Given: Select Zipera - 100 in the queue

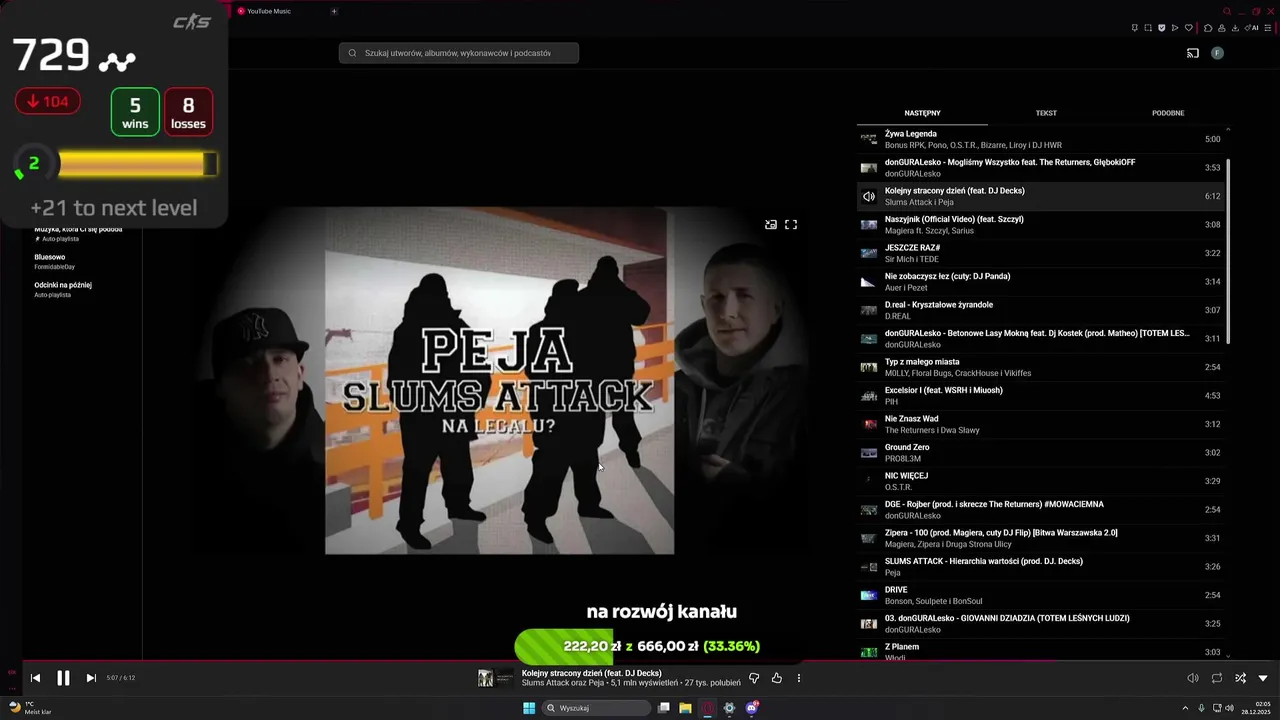Looking at the screenshot, I should pyautogui.click(x=1040, y=538).
